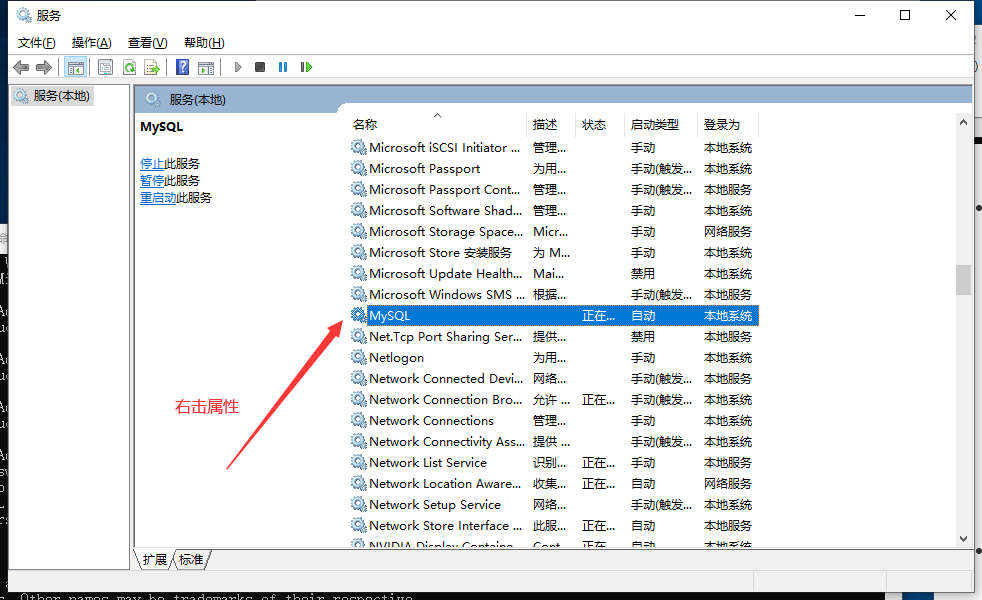The width and height of the screenshot is (982, 600).
Task: Select the MySQL service row
Action: (554, 315)
